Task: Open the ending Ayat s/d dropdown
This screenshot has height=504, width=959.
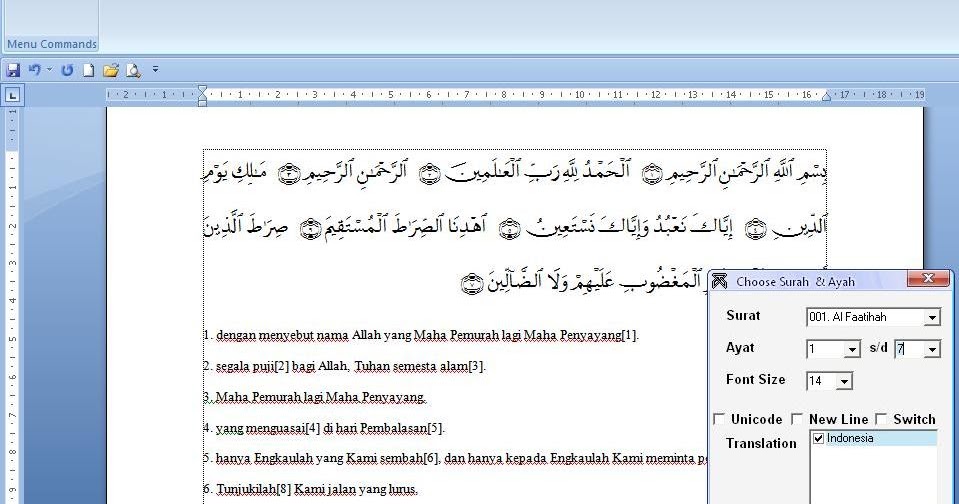Action: click(932, 349)
